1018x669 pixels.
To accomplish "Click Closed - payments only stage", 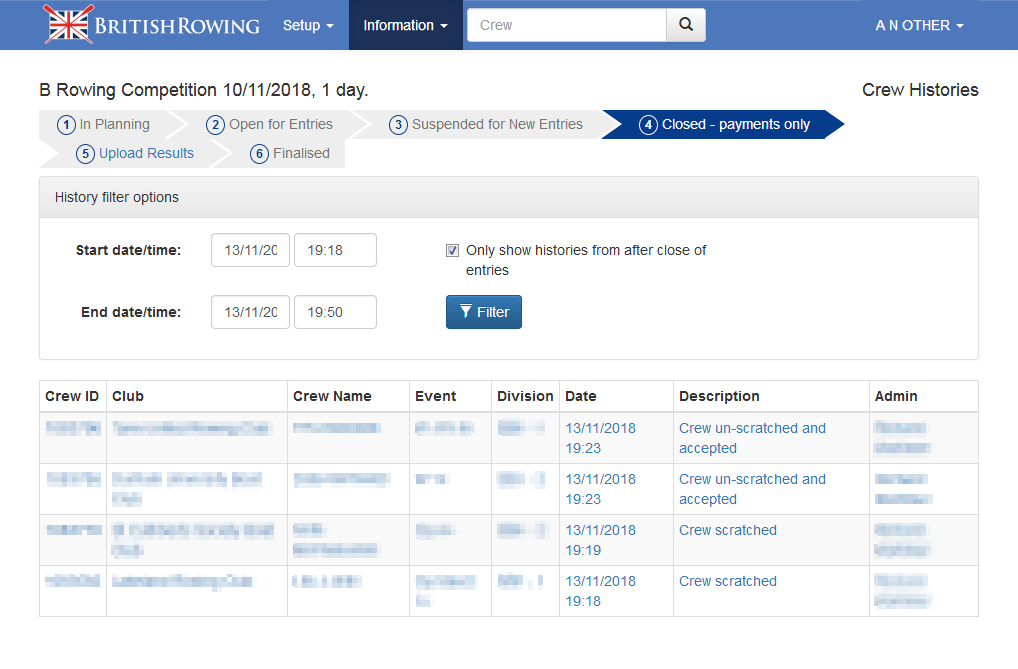I will [x=725, y=125].
